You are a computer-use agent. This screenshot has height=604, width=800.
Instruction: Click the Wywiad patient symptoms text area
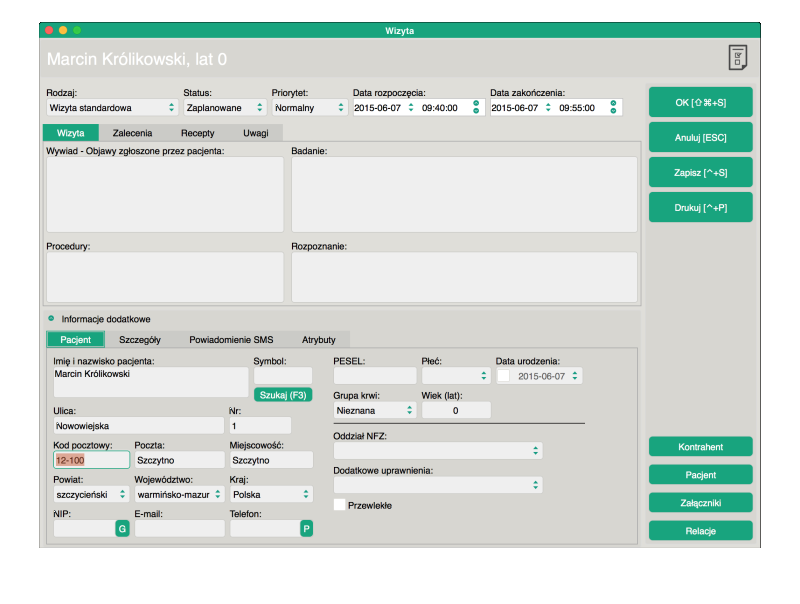coord(165,194)
